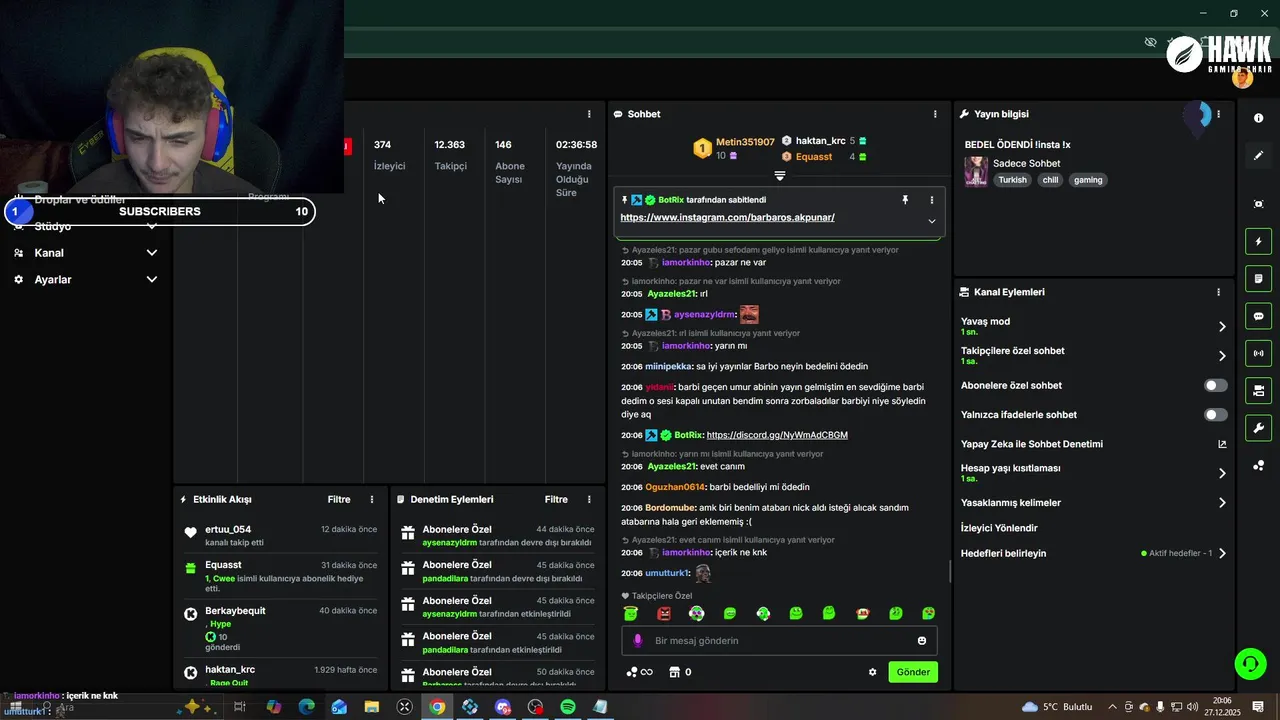Image resolution: width=1280 pixels, height=720 pixels.
Task: Open Sohbet panel three-dot menu
Action: pyautogui.click(x=935, y=114)
